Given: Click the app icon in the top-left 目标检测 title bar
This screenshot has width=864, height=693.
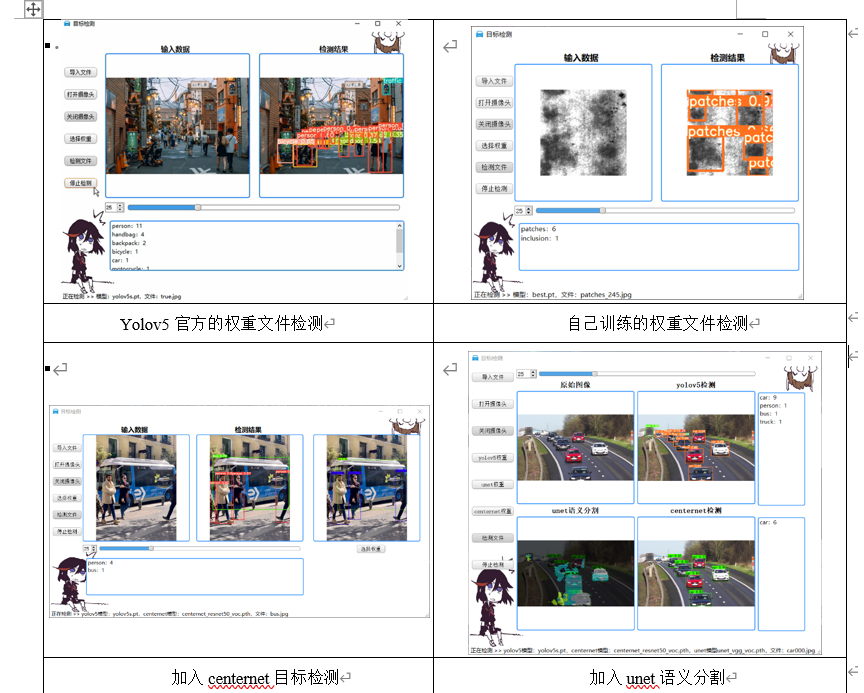Looking at the screenshot, I should pos(67,22).
